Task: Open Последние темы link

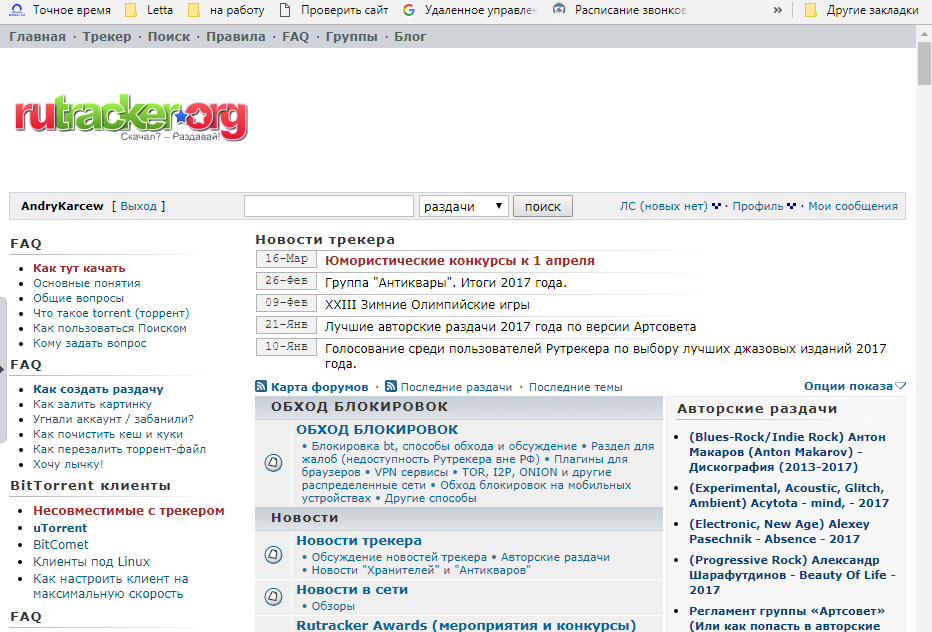Action: click(575, 387)
